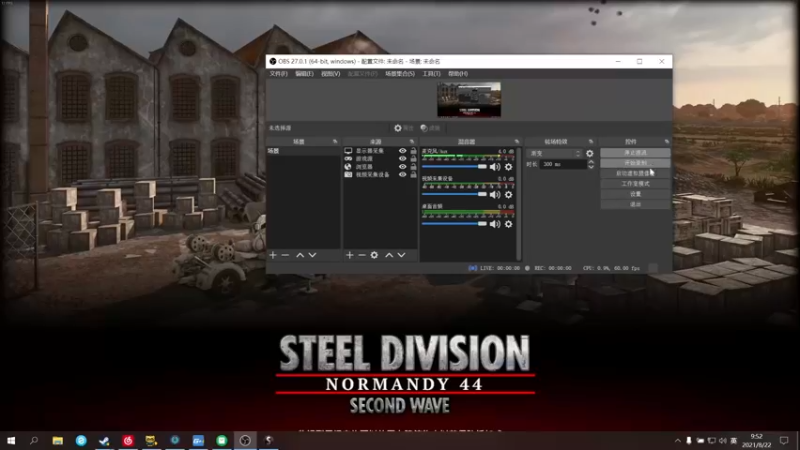This screenshot has height=450, width=800.
Task: Click the 300 ms duration input field
Action: click(563, 164)
